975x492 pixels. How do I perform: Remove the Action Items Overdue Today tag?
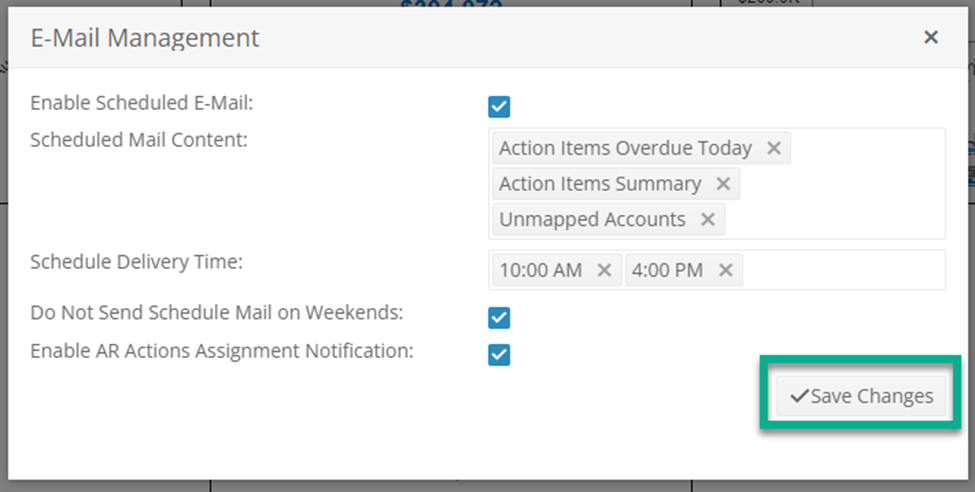click(774, 148)
